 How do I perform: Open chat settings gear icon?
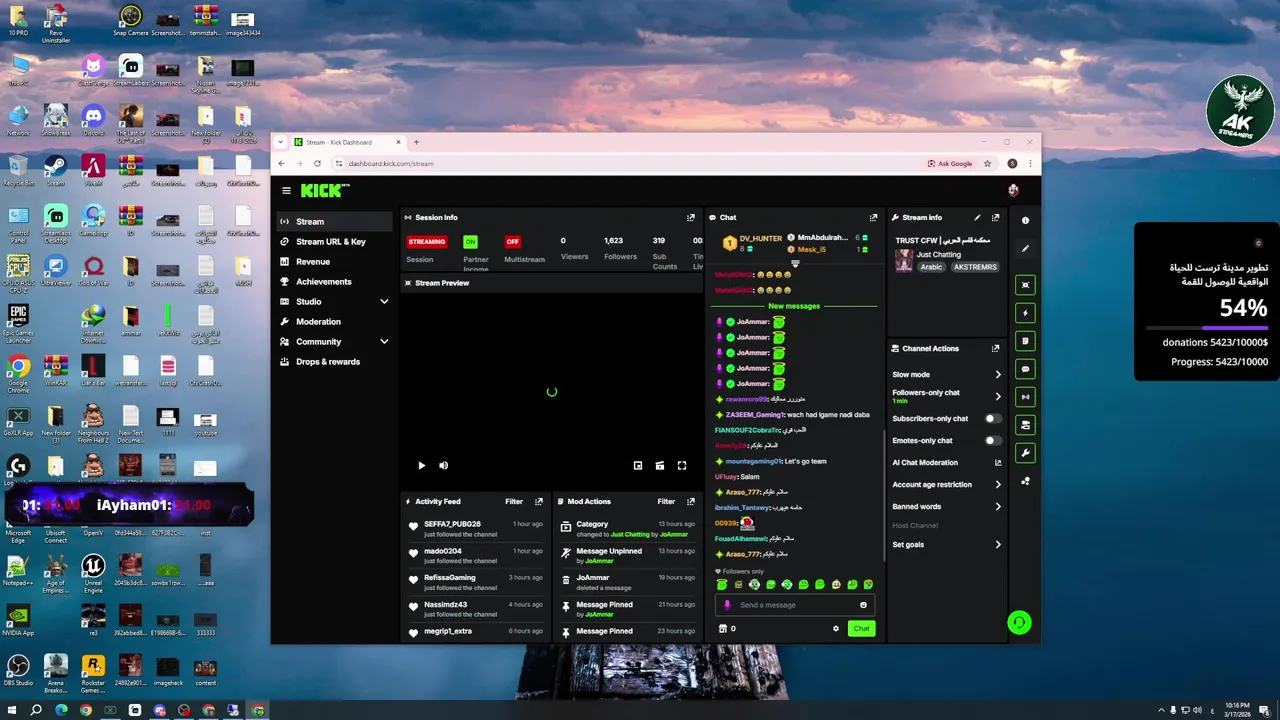836,628
